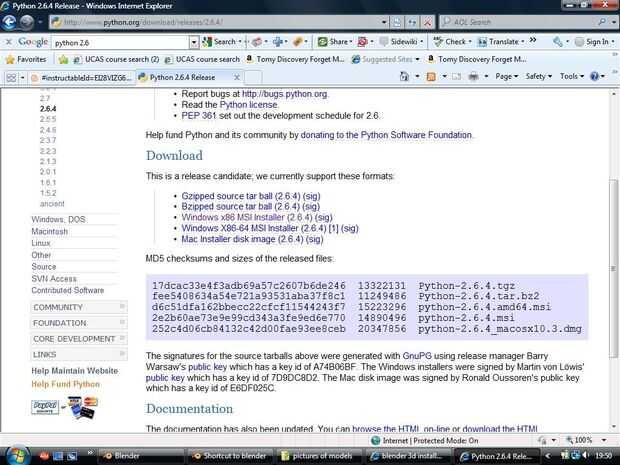Viewport: 620px width, 465px height.
Task: Click the RSS feeds icon
Action: (x=431, y=76)
